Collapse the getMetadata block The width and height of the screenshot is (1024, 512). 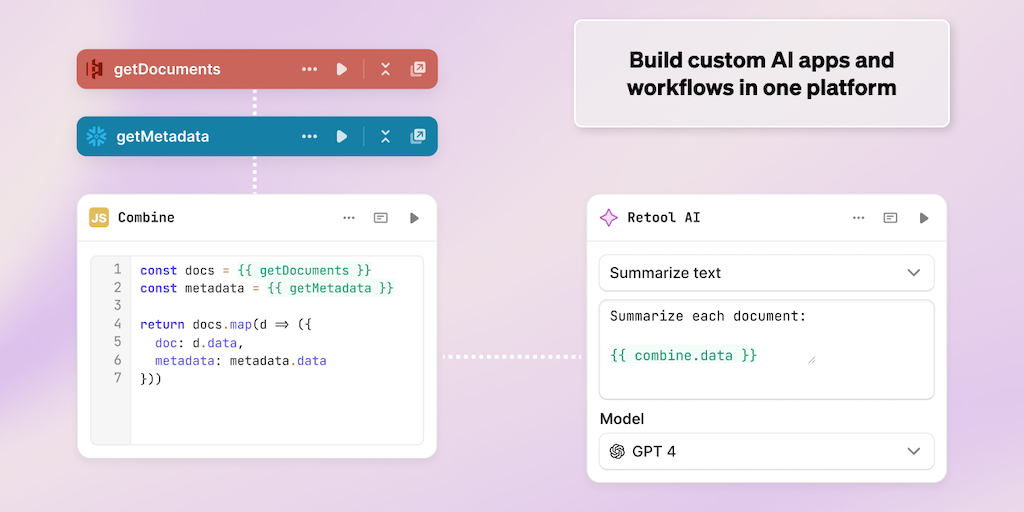pyautogui.click(x=385, y=136)
